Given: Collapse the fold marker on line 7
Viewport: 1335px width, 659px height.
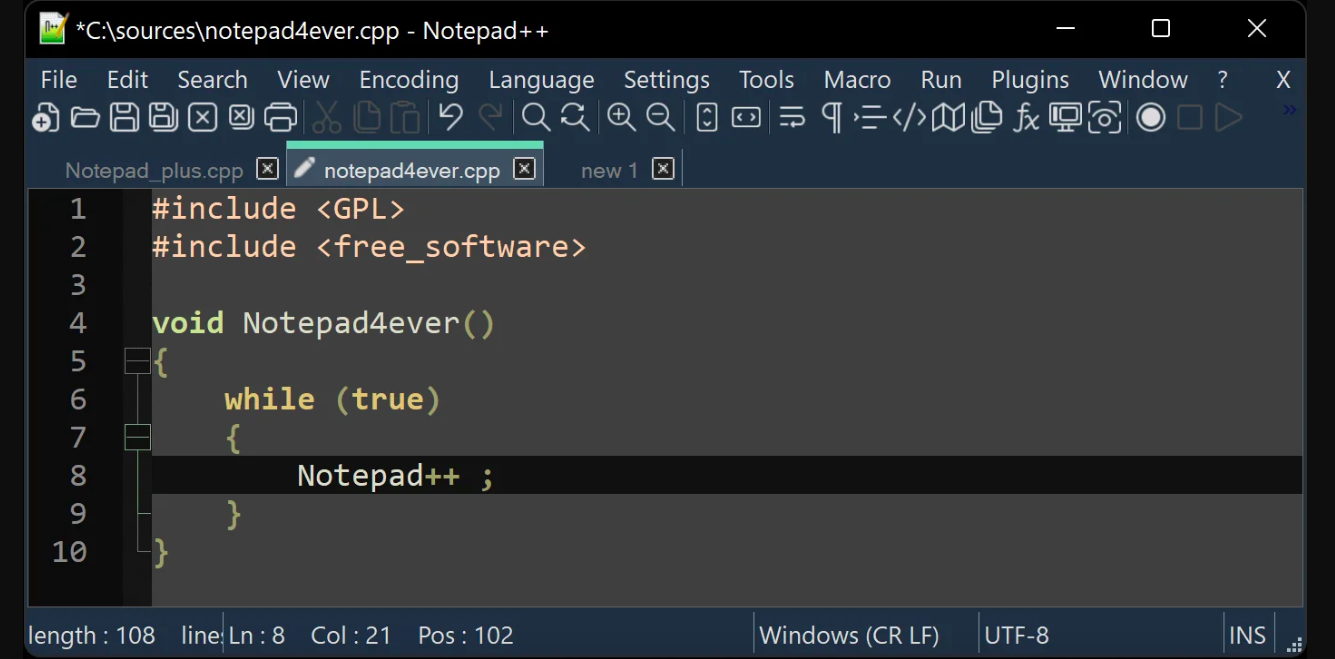Looking at the screenshot, I should click(137, 437).
